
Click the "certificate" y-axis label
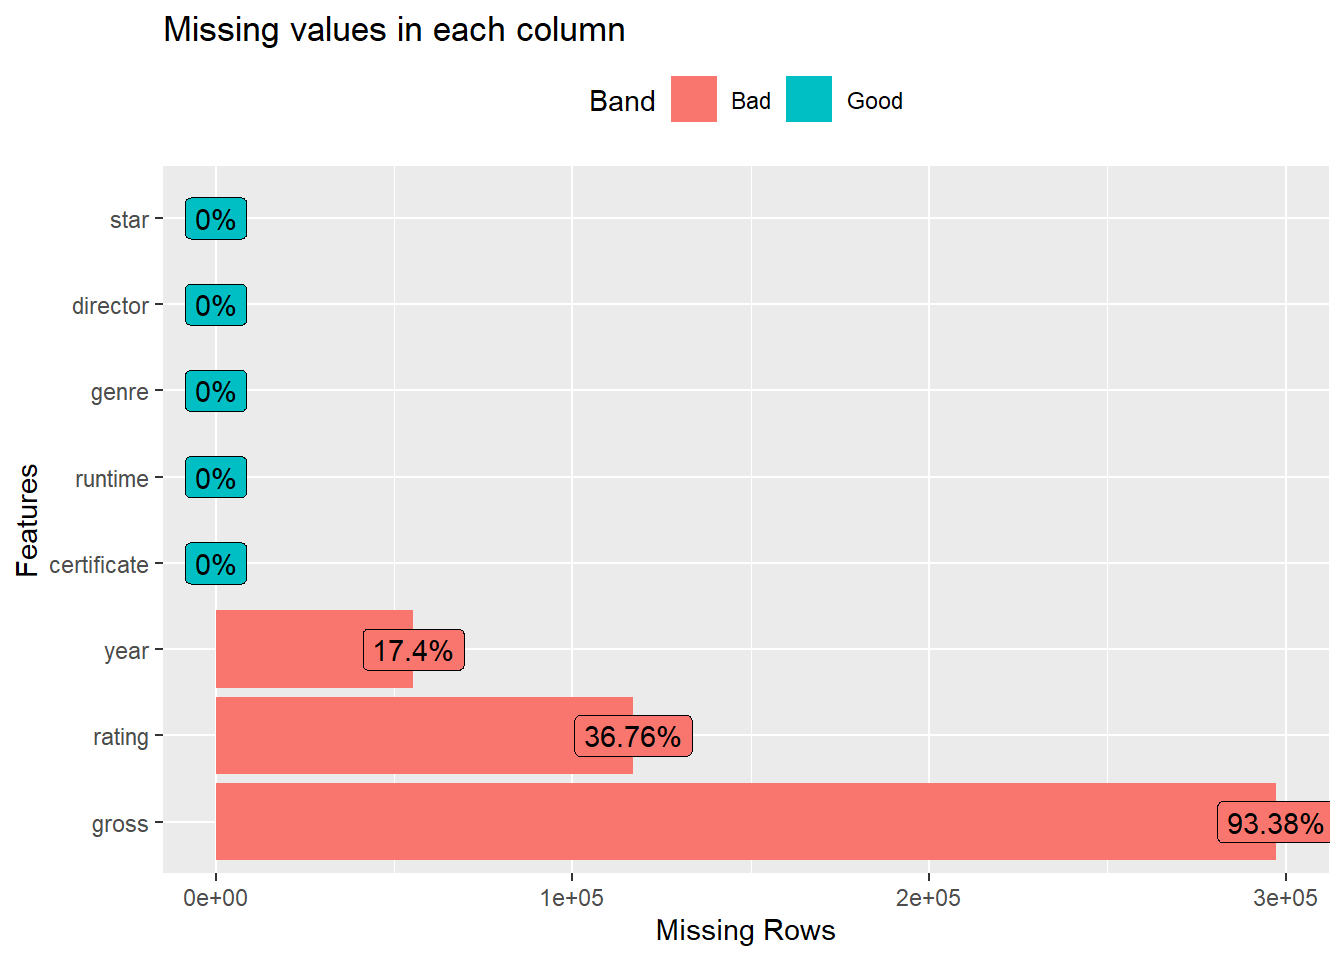(x=98, y=565)
